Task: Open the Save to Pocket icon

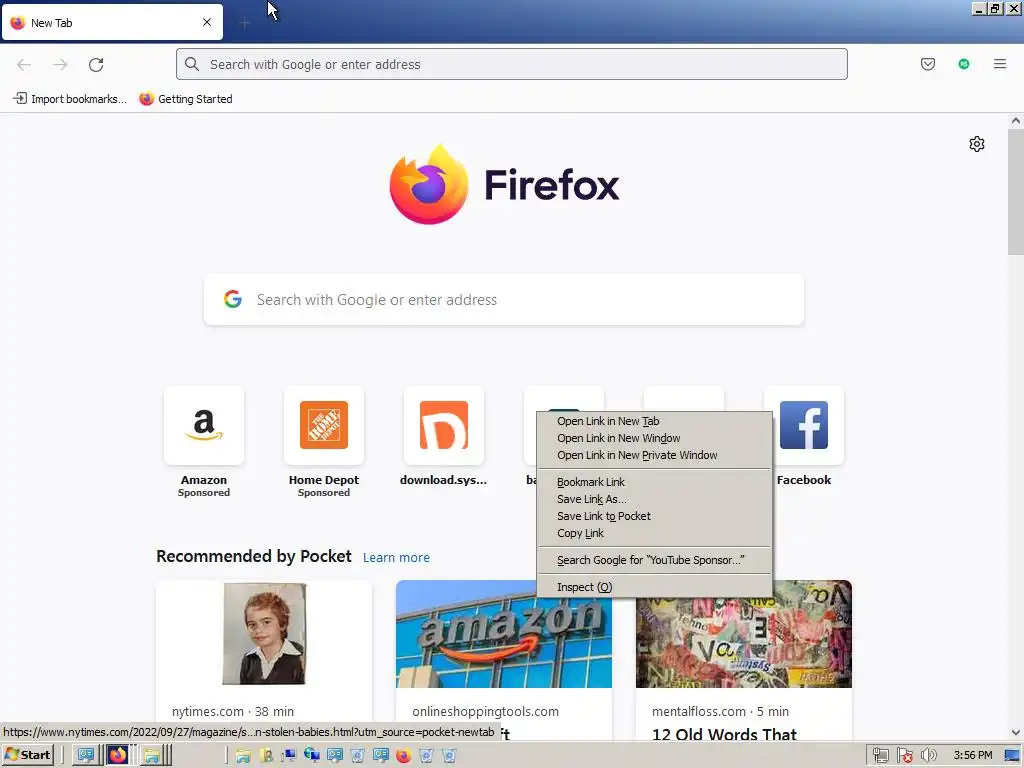Action: click(x=927, y=64)
